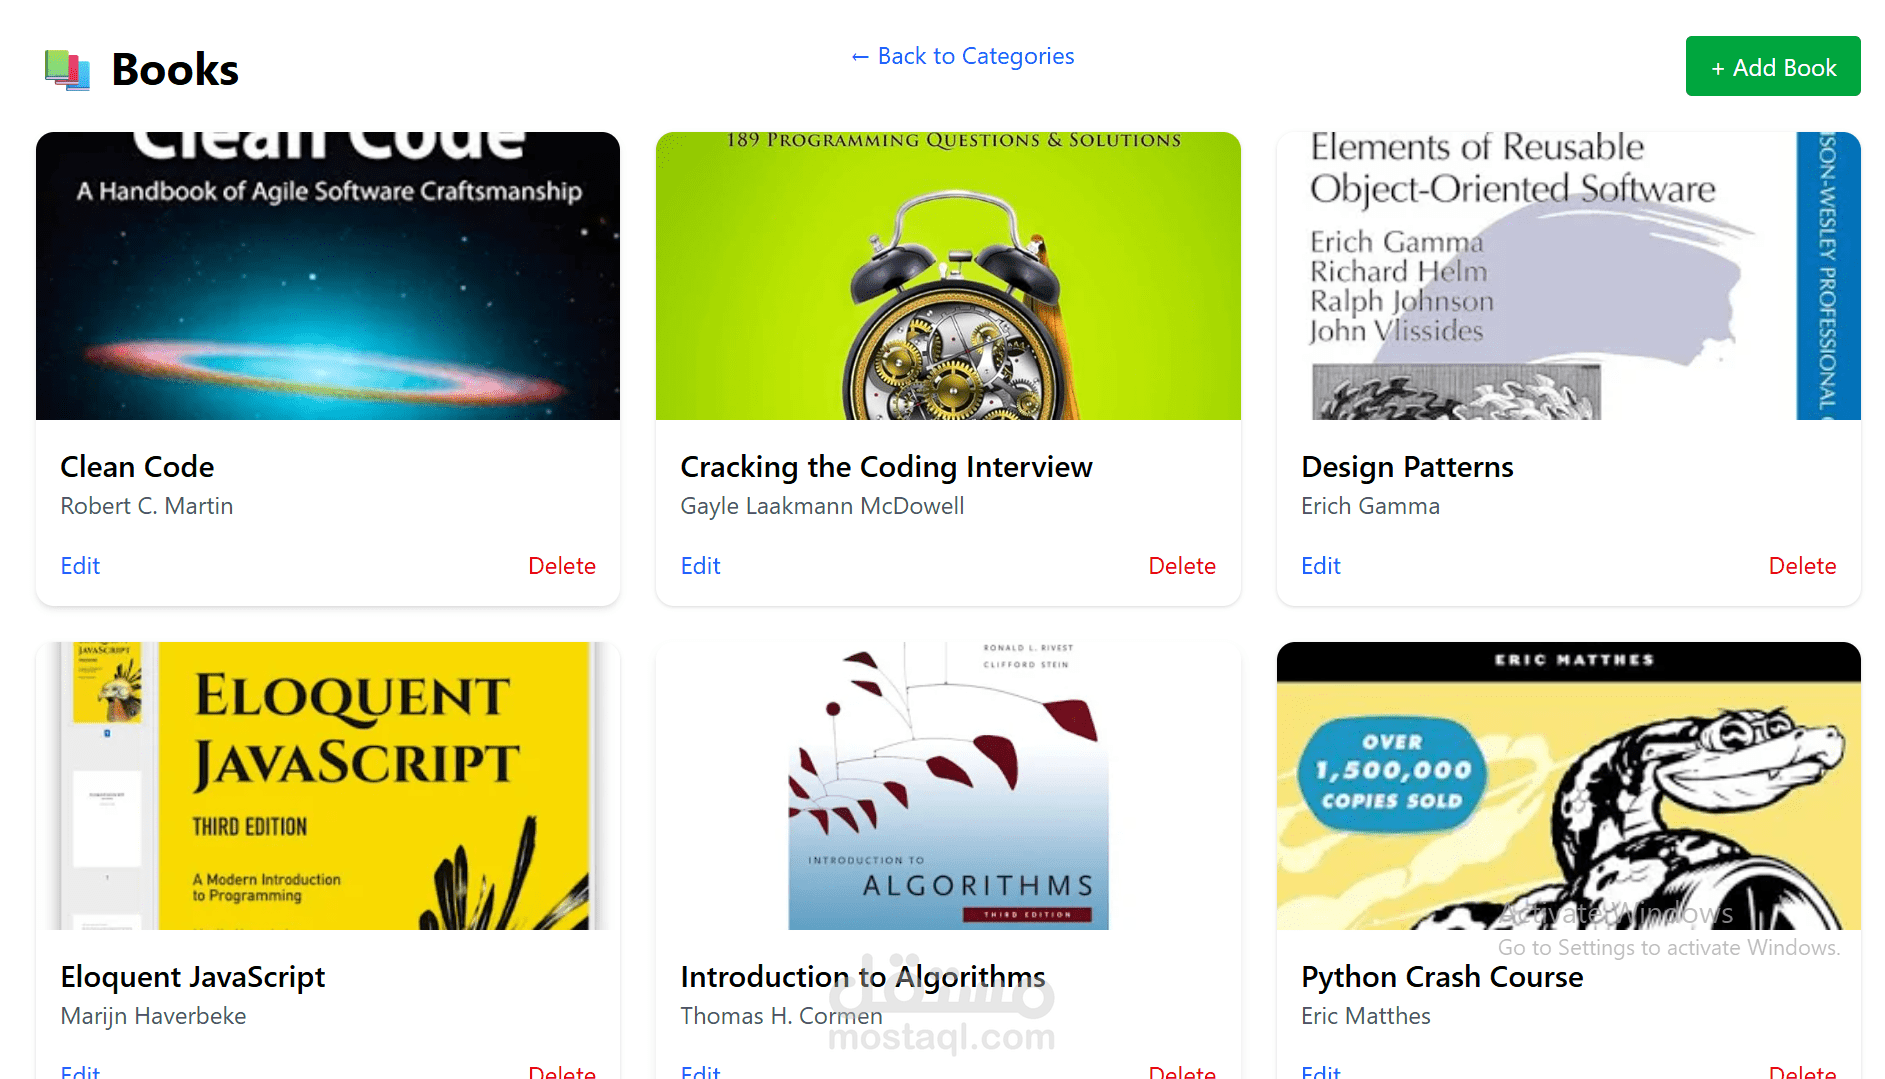The image size is (1885, 1079).
Task: Open the Introduction to Algorithms cover thumbnail
Action: (948, 786)
